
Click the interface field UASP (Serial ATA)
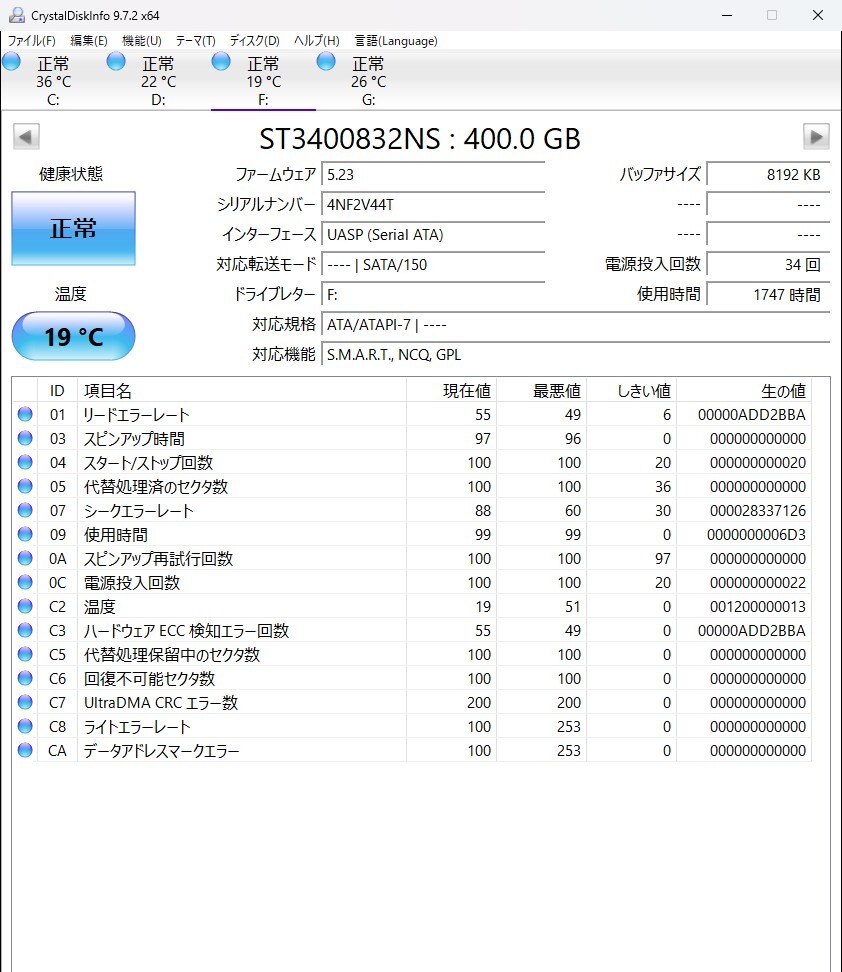pyautogui.click(x=433, y=234)
